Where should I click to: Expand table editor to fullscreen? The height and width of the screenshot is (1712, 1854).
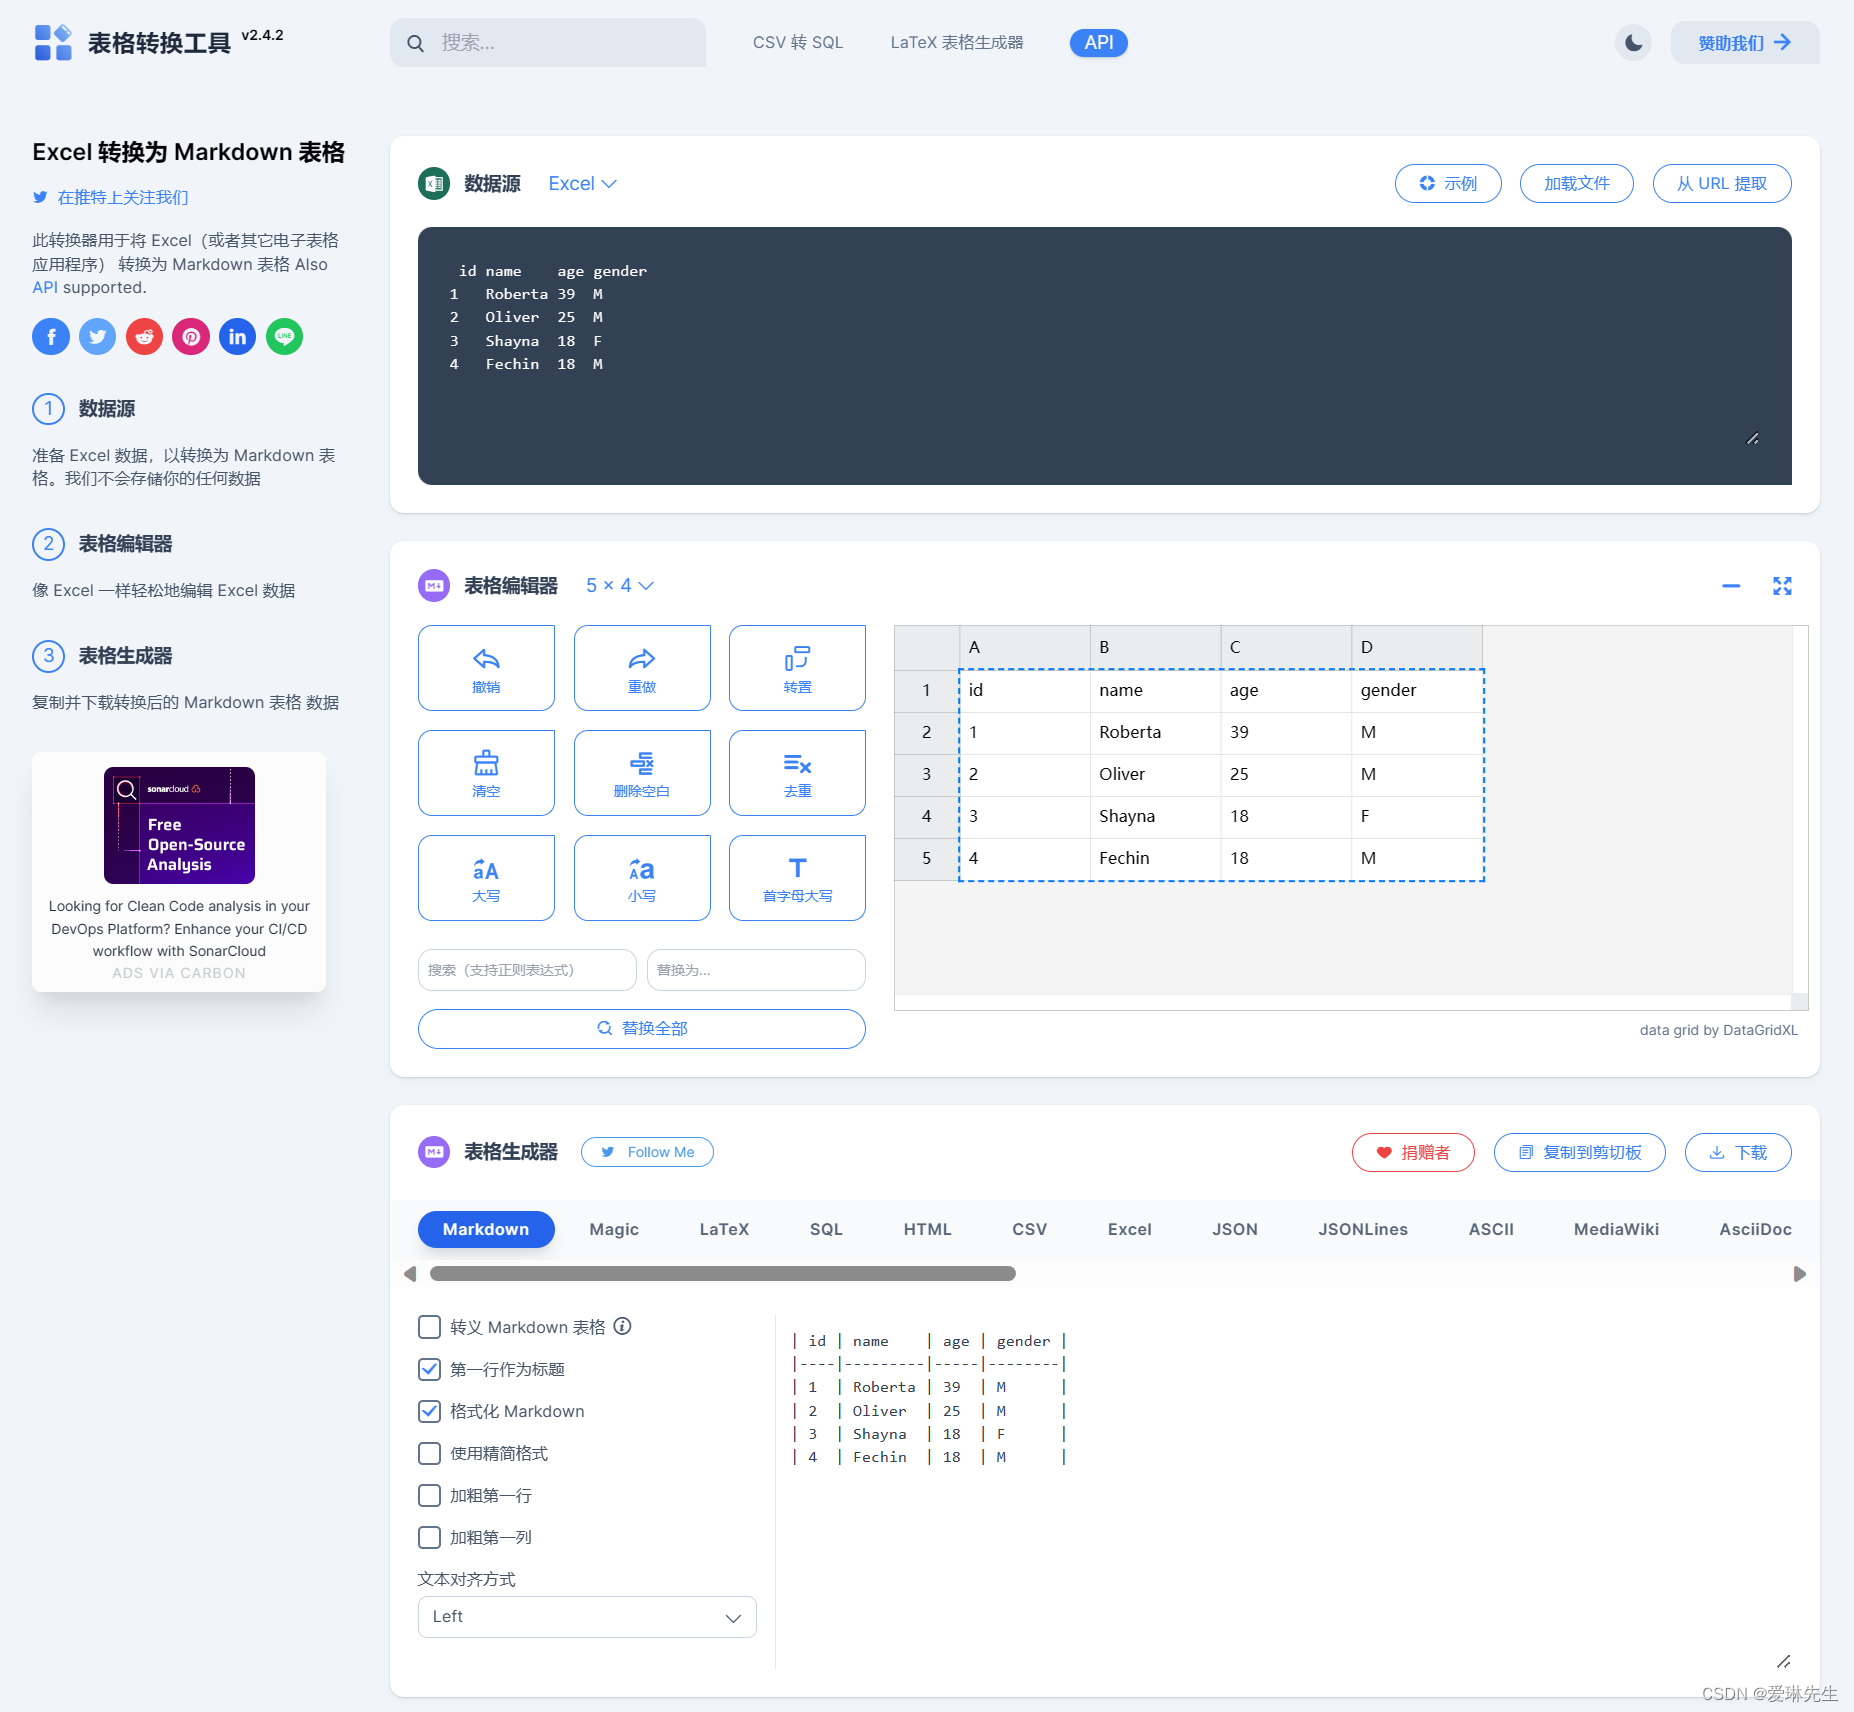1782,586
